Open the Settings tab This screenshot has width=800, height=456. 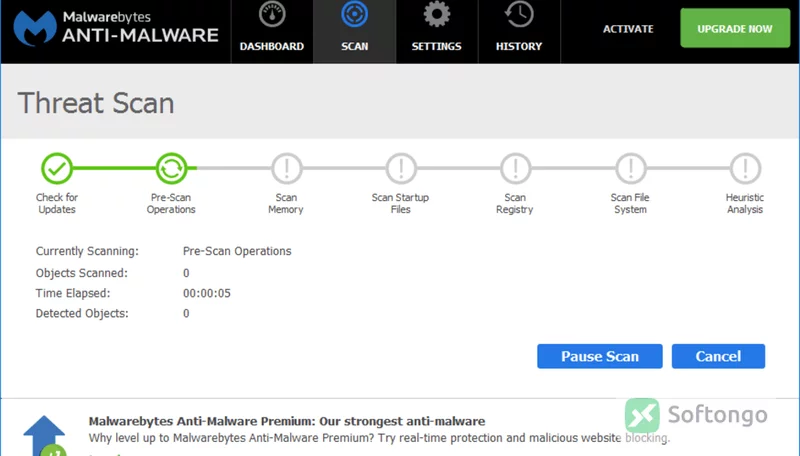tap(437, 32)
